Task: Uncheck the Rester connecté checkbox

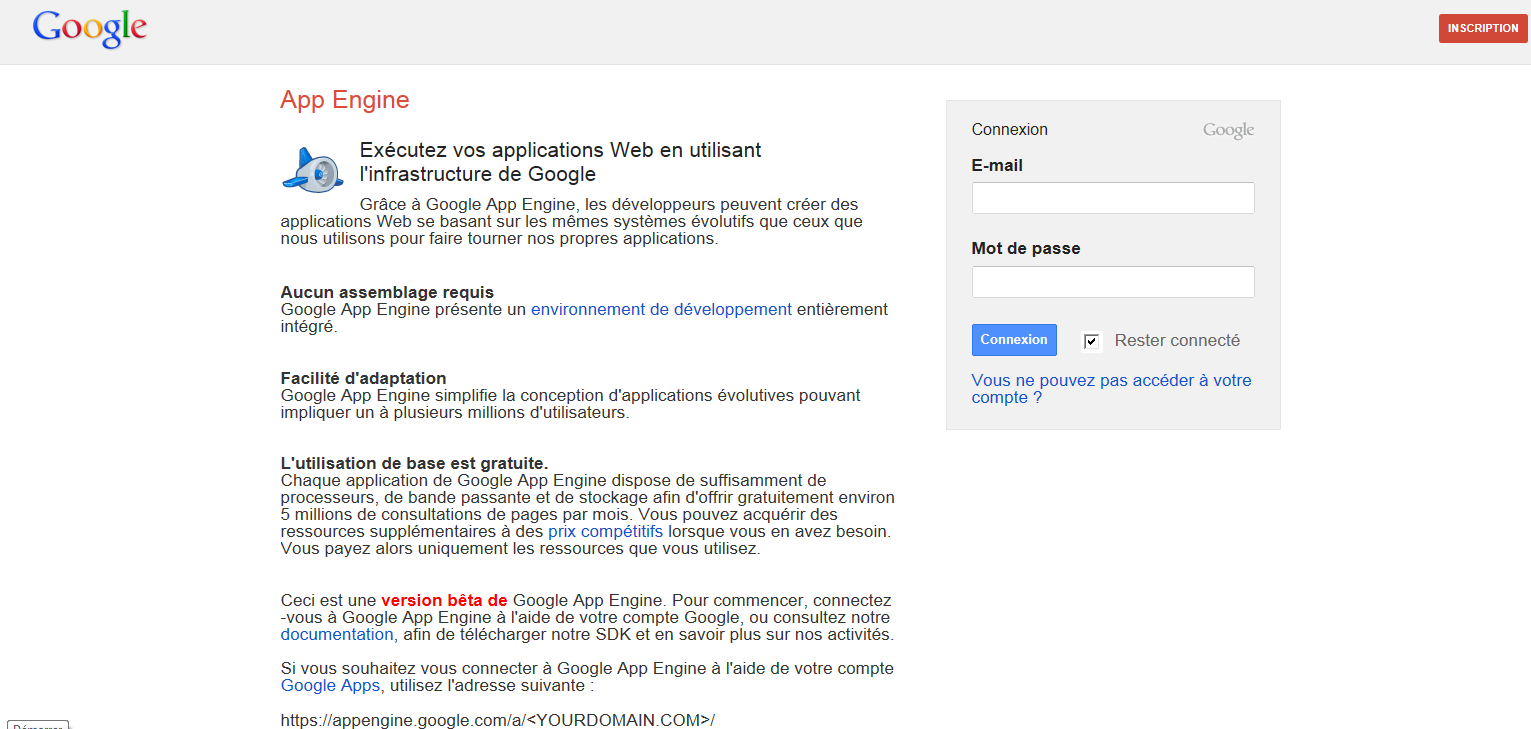Action: (x=1091, y=342)
